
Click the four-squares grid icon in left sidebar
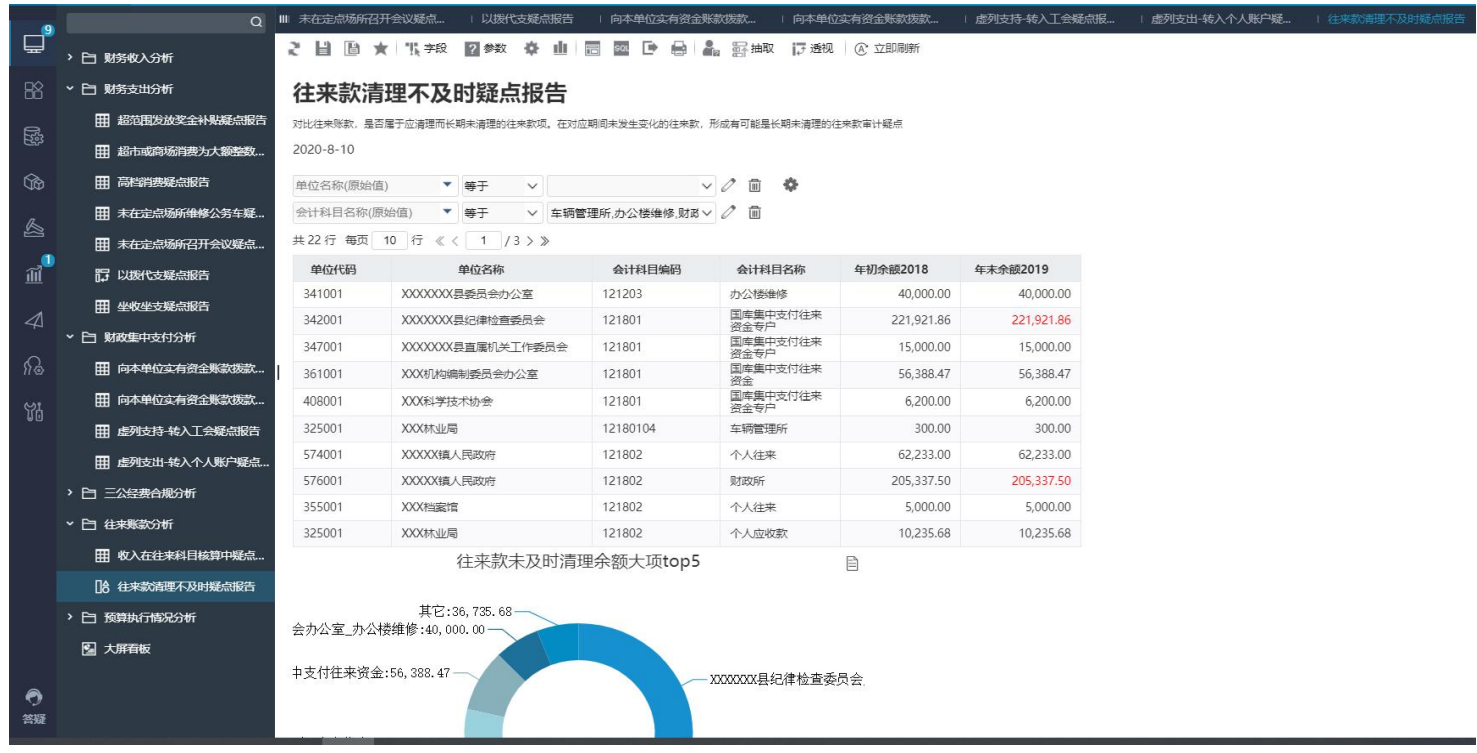coord(33,91)
